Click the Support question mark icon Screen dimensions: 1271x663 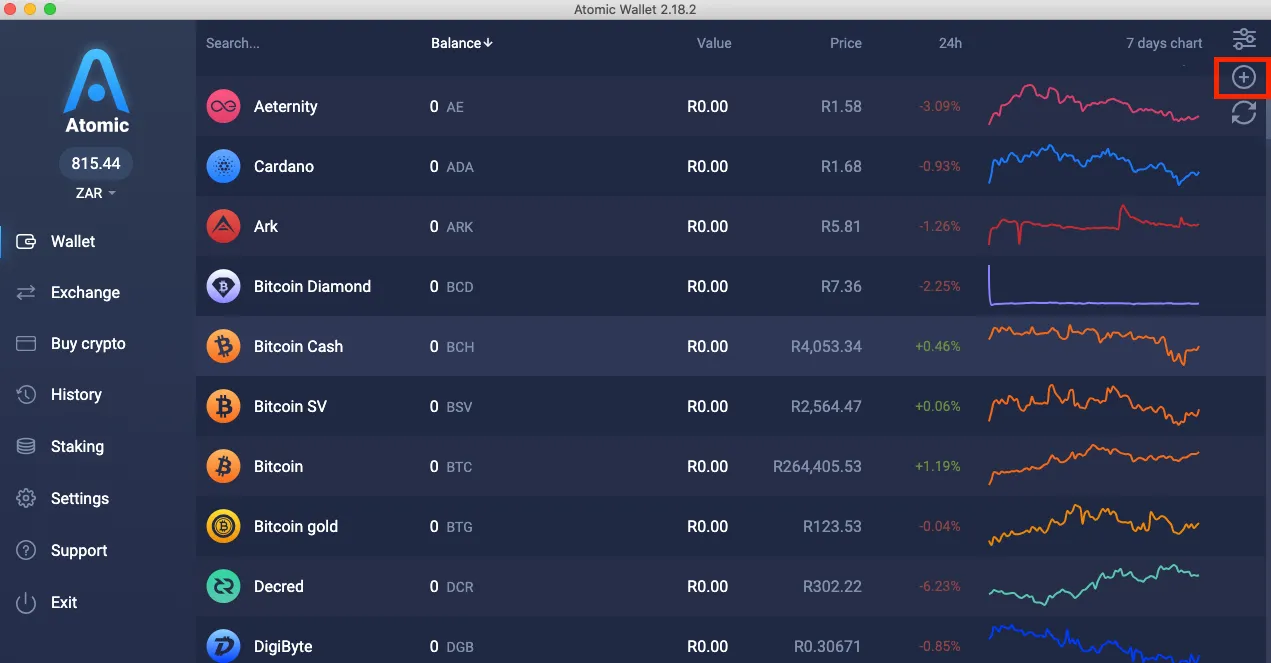27,550
